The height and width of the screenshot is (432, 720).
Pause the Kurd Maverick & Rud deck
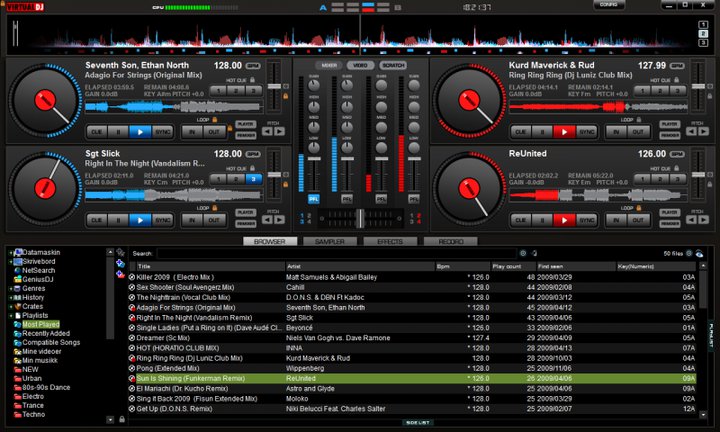click(542, 132)
